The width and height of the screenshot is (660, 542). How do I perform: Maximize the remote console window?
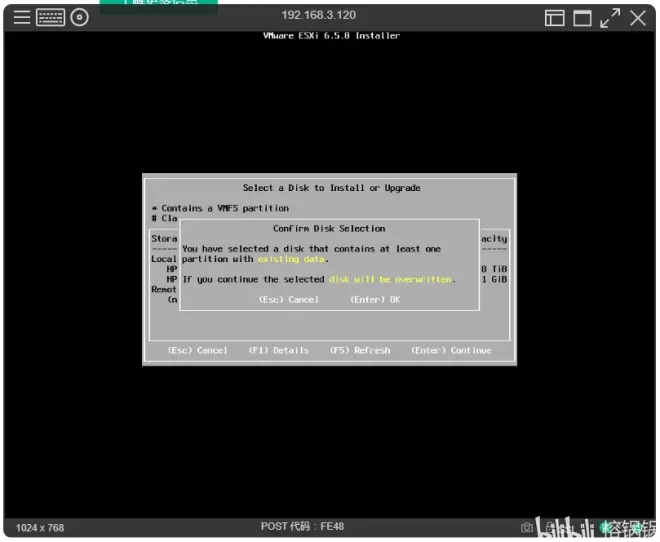[582, 18]
